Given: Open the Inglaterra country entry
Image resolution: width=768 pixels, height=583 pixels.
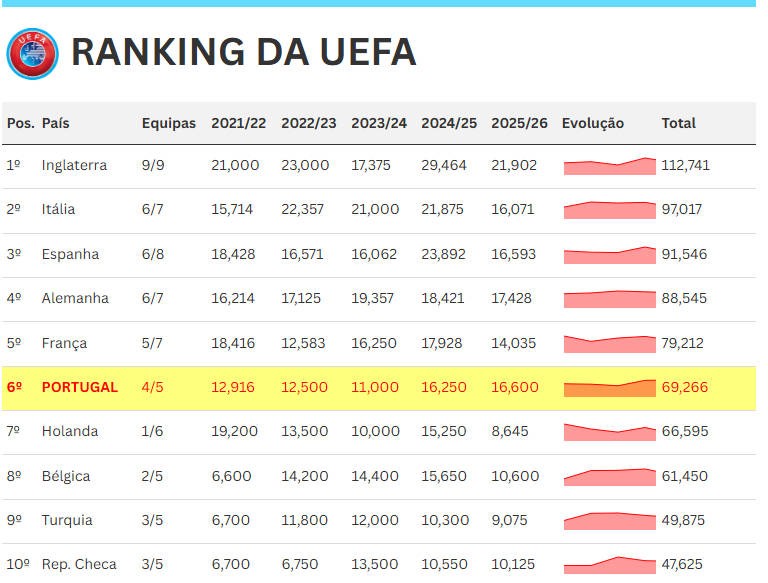Looking at the screenshot, I should click(74, 165).
